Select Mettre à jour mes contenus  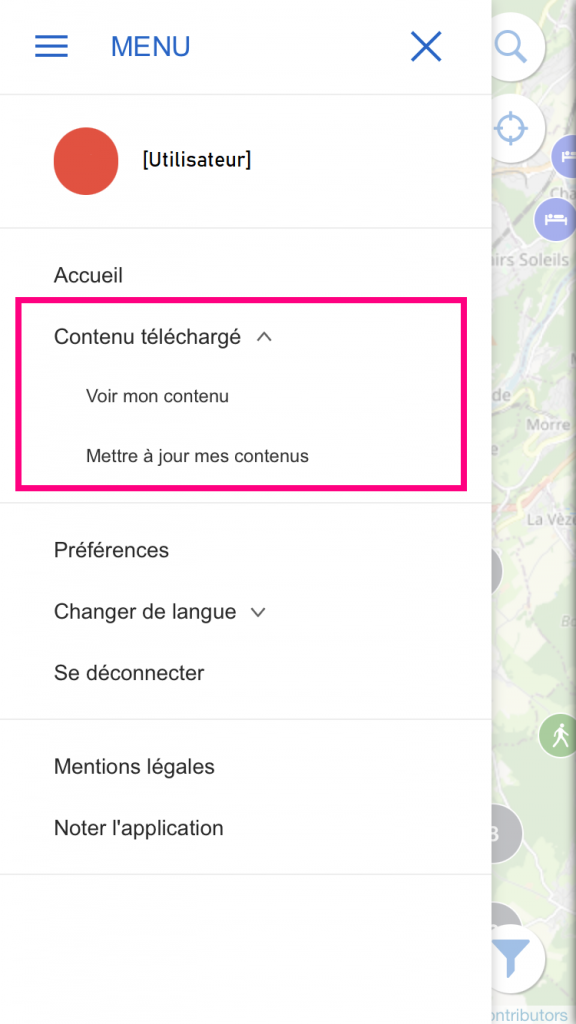(x=197, y=456)
